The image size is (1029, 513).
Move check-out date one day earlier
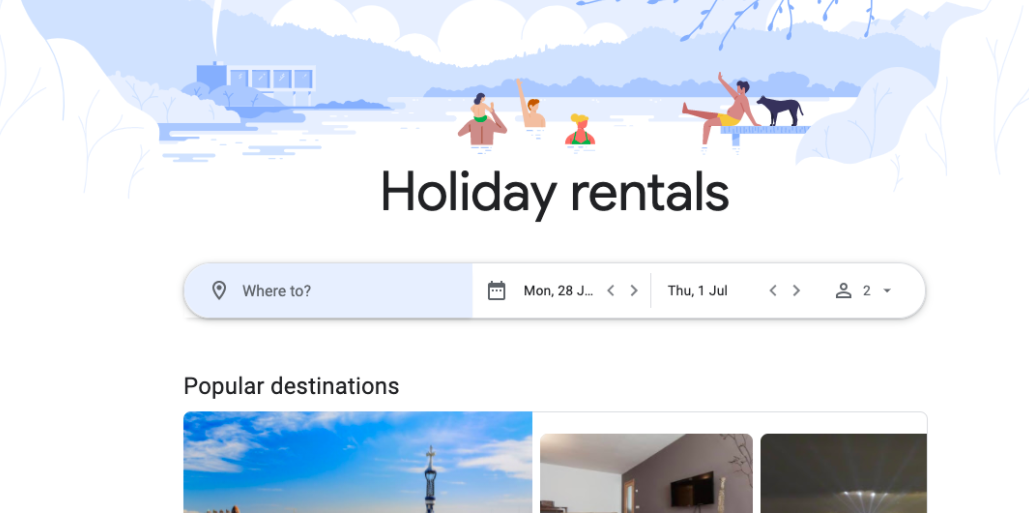[x=773, y=291]
